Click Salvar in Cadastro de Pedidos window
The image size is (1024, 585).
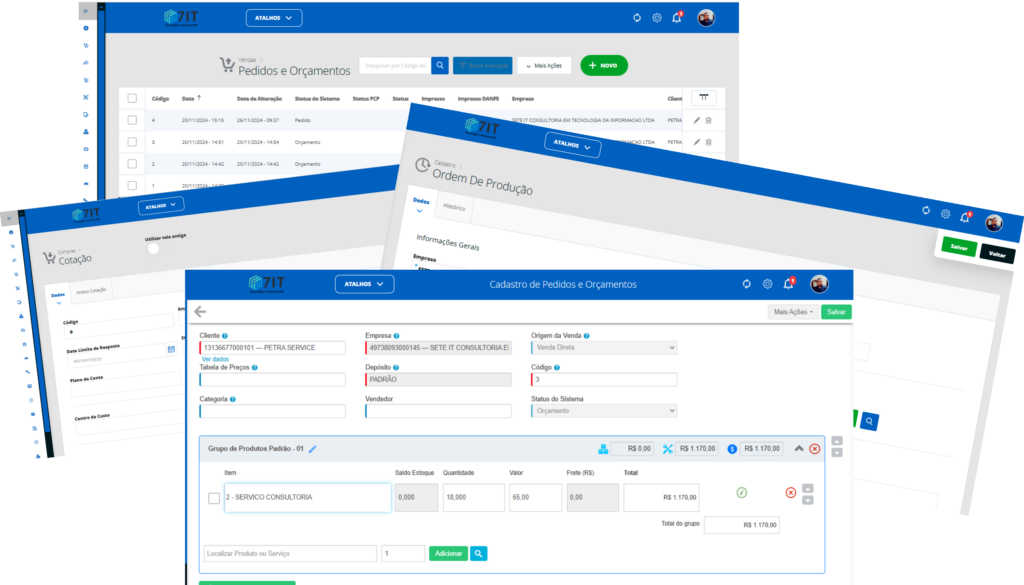point(836,312)
